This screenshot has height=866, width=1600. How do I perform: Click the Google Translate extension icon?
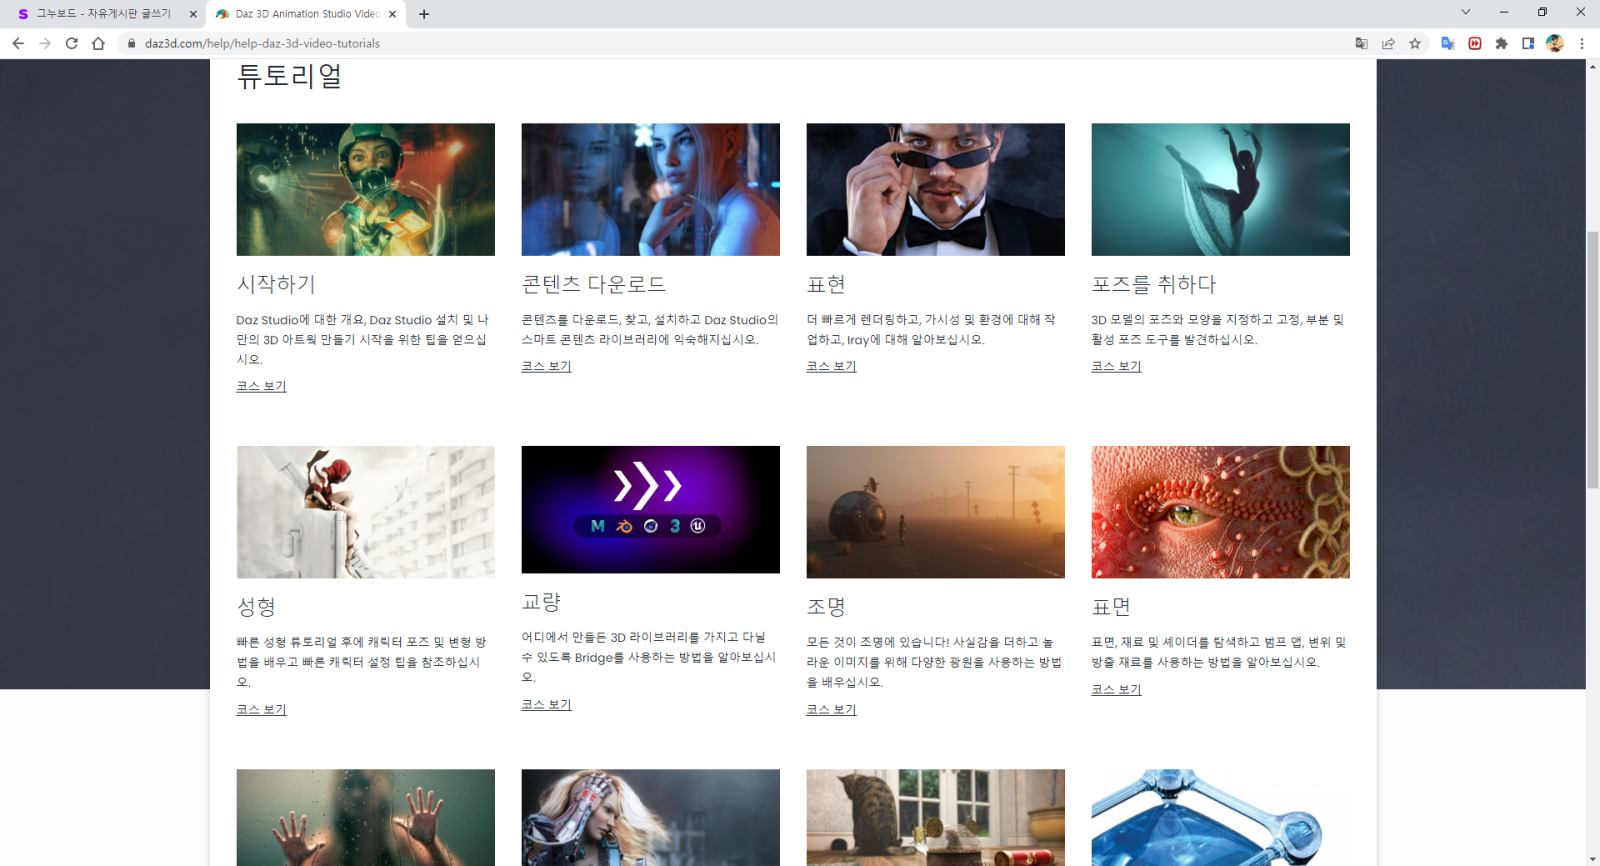coord(1447,43)
